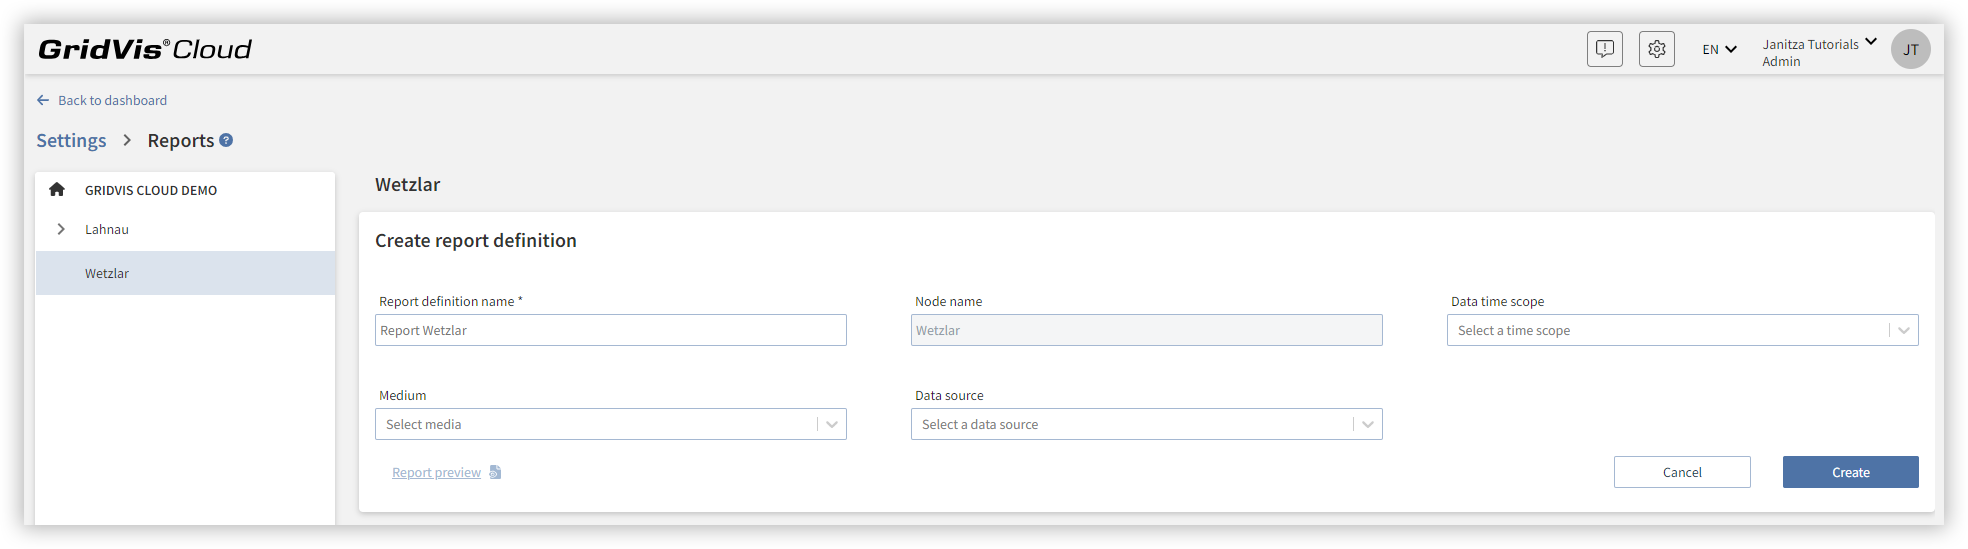Click the Report definition name field
1968x549 pixels.
click(x=610, y=330)
